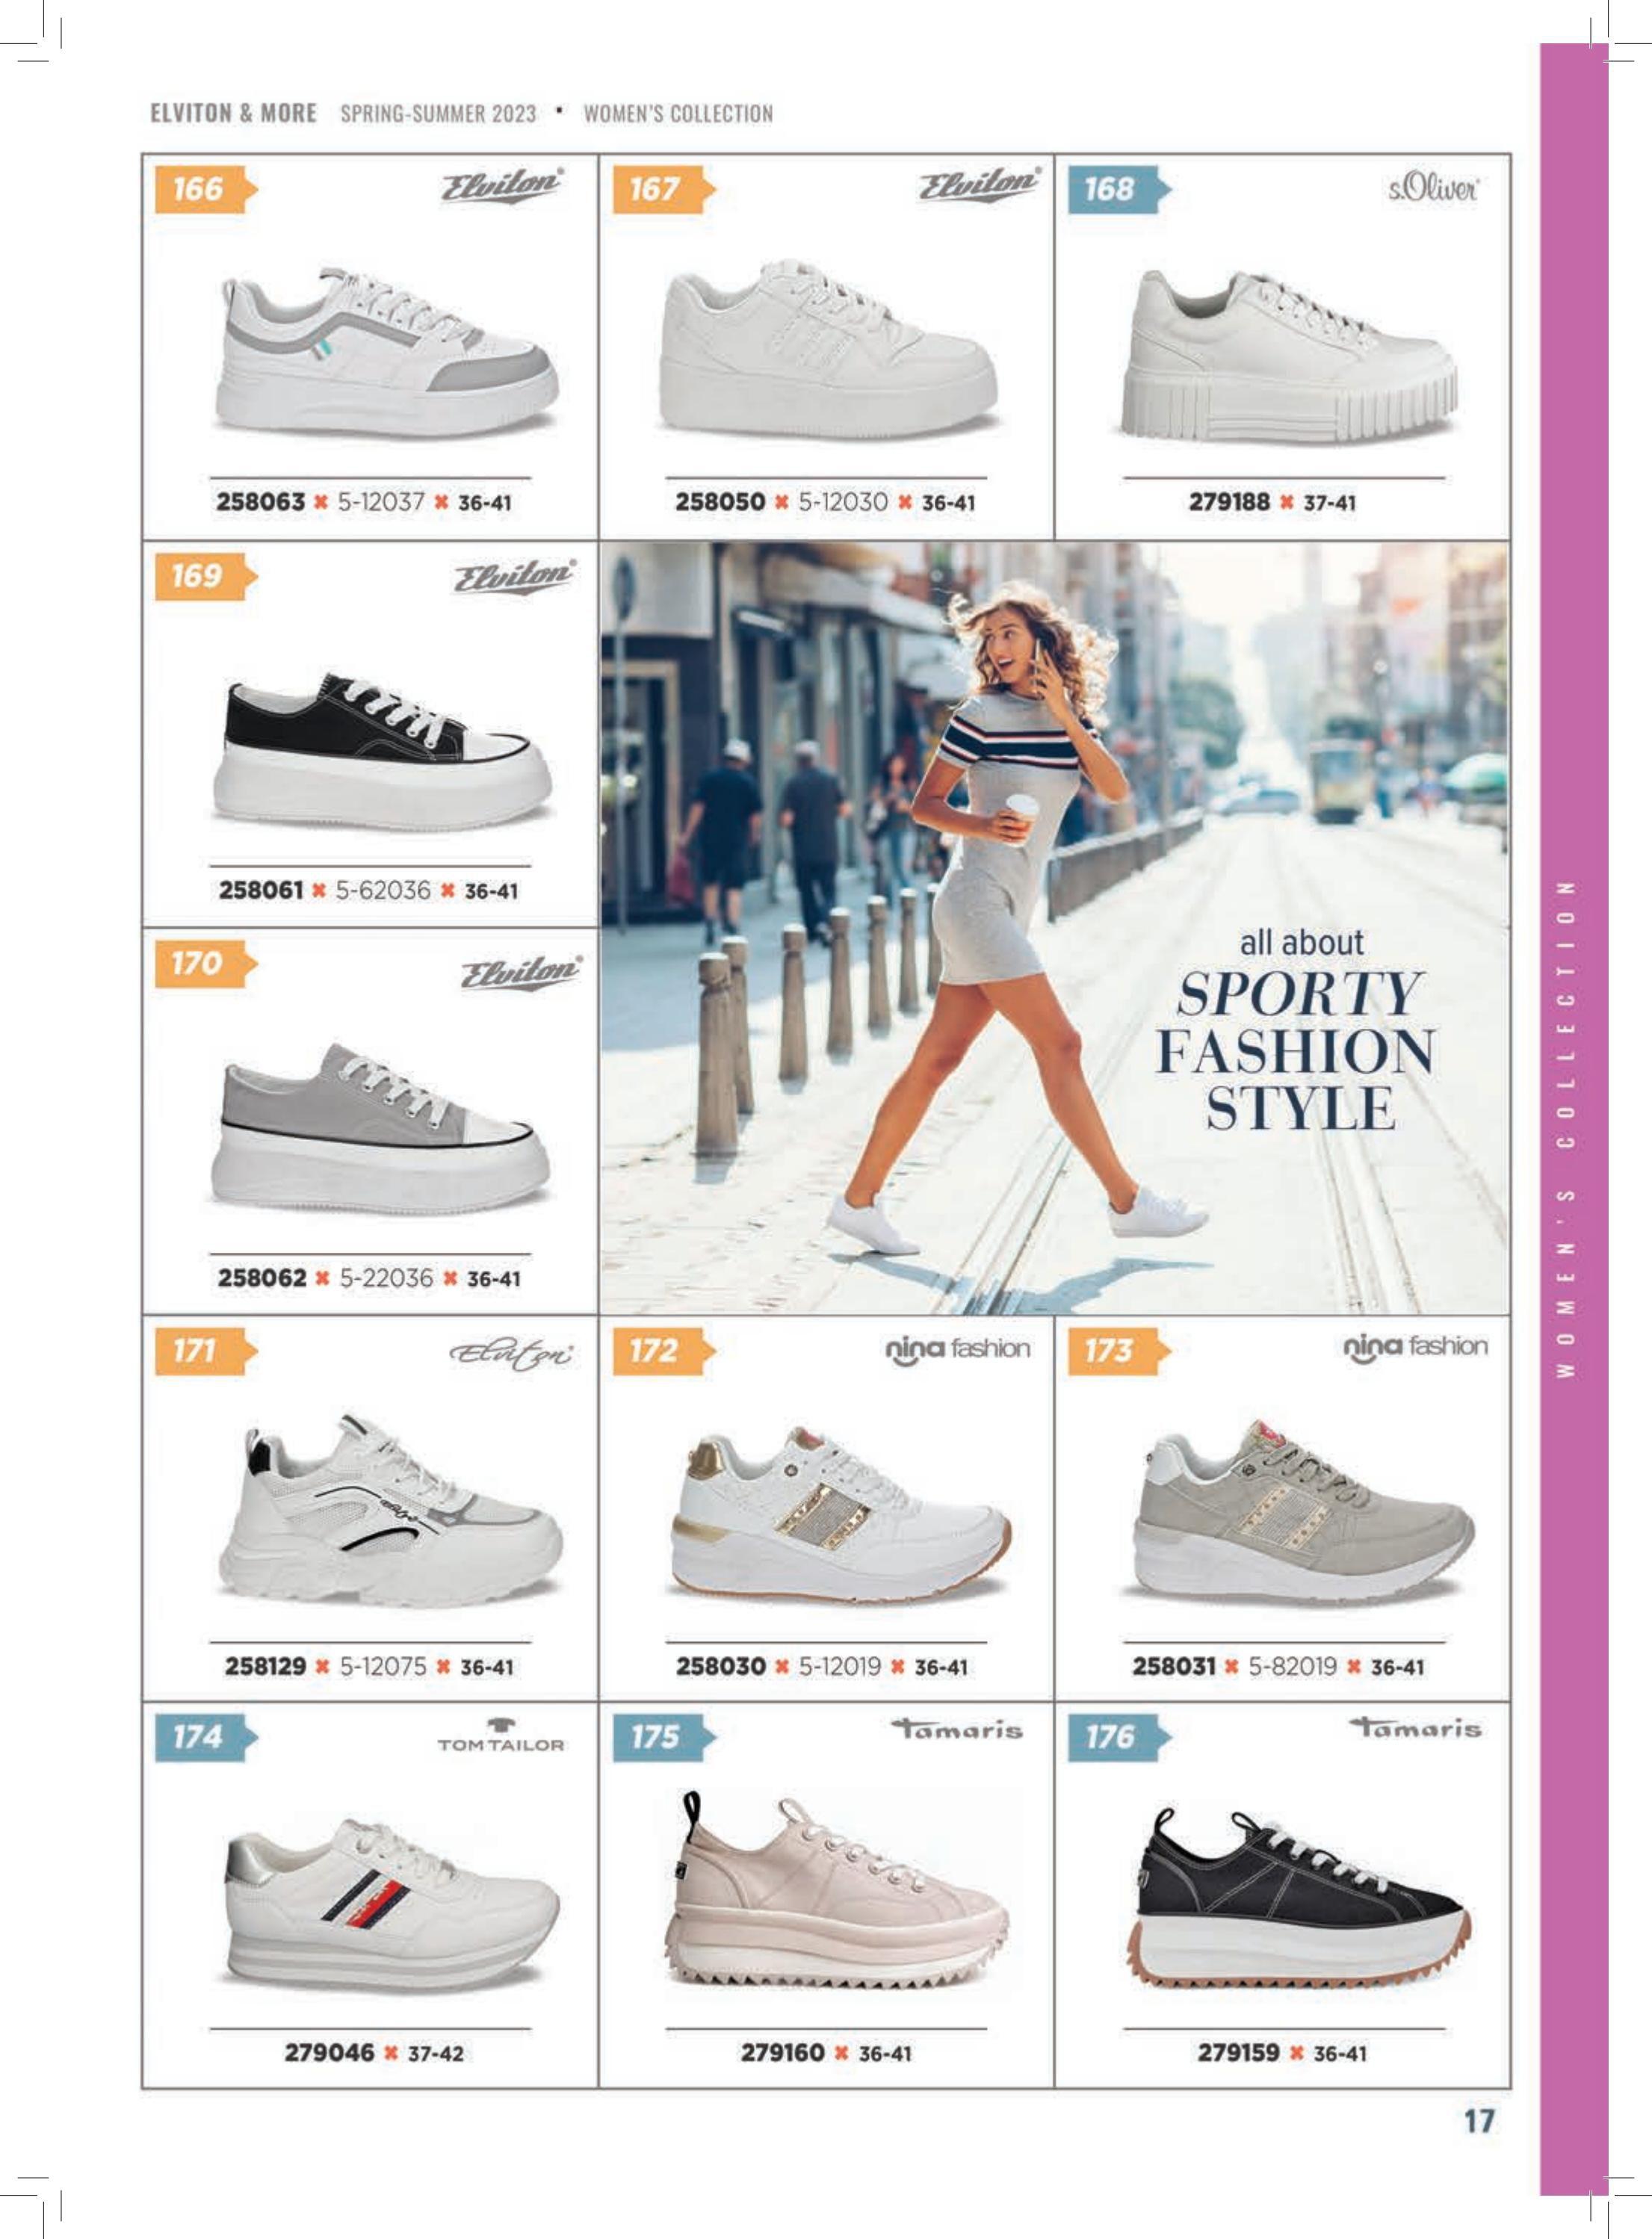Click the Tamaris logo above item 175
1652x2239 pixels.
tap(958, 1729)
